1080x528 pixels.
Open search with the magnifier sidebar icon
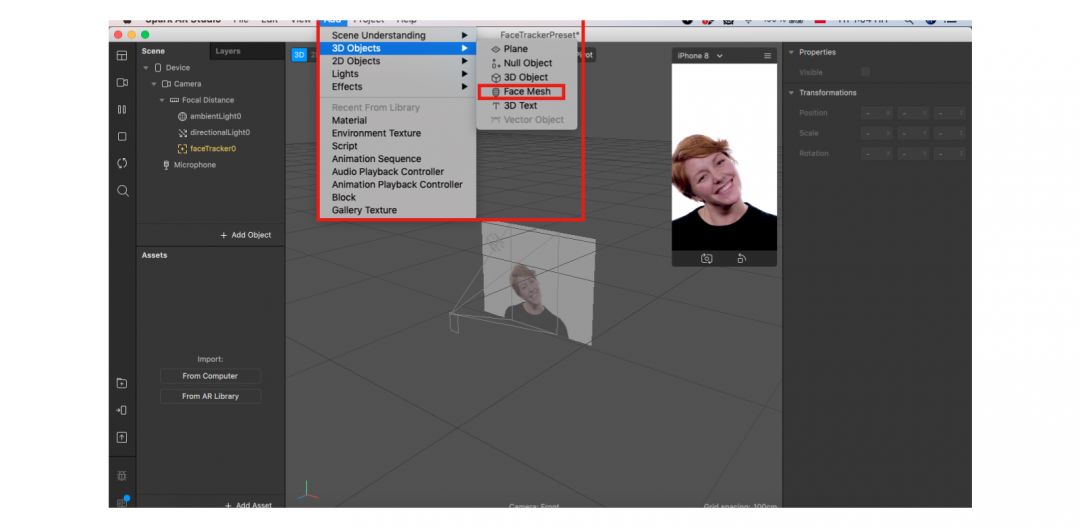[122, 191]
